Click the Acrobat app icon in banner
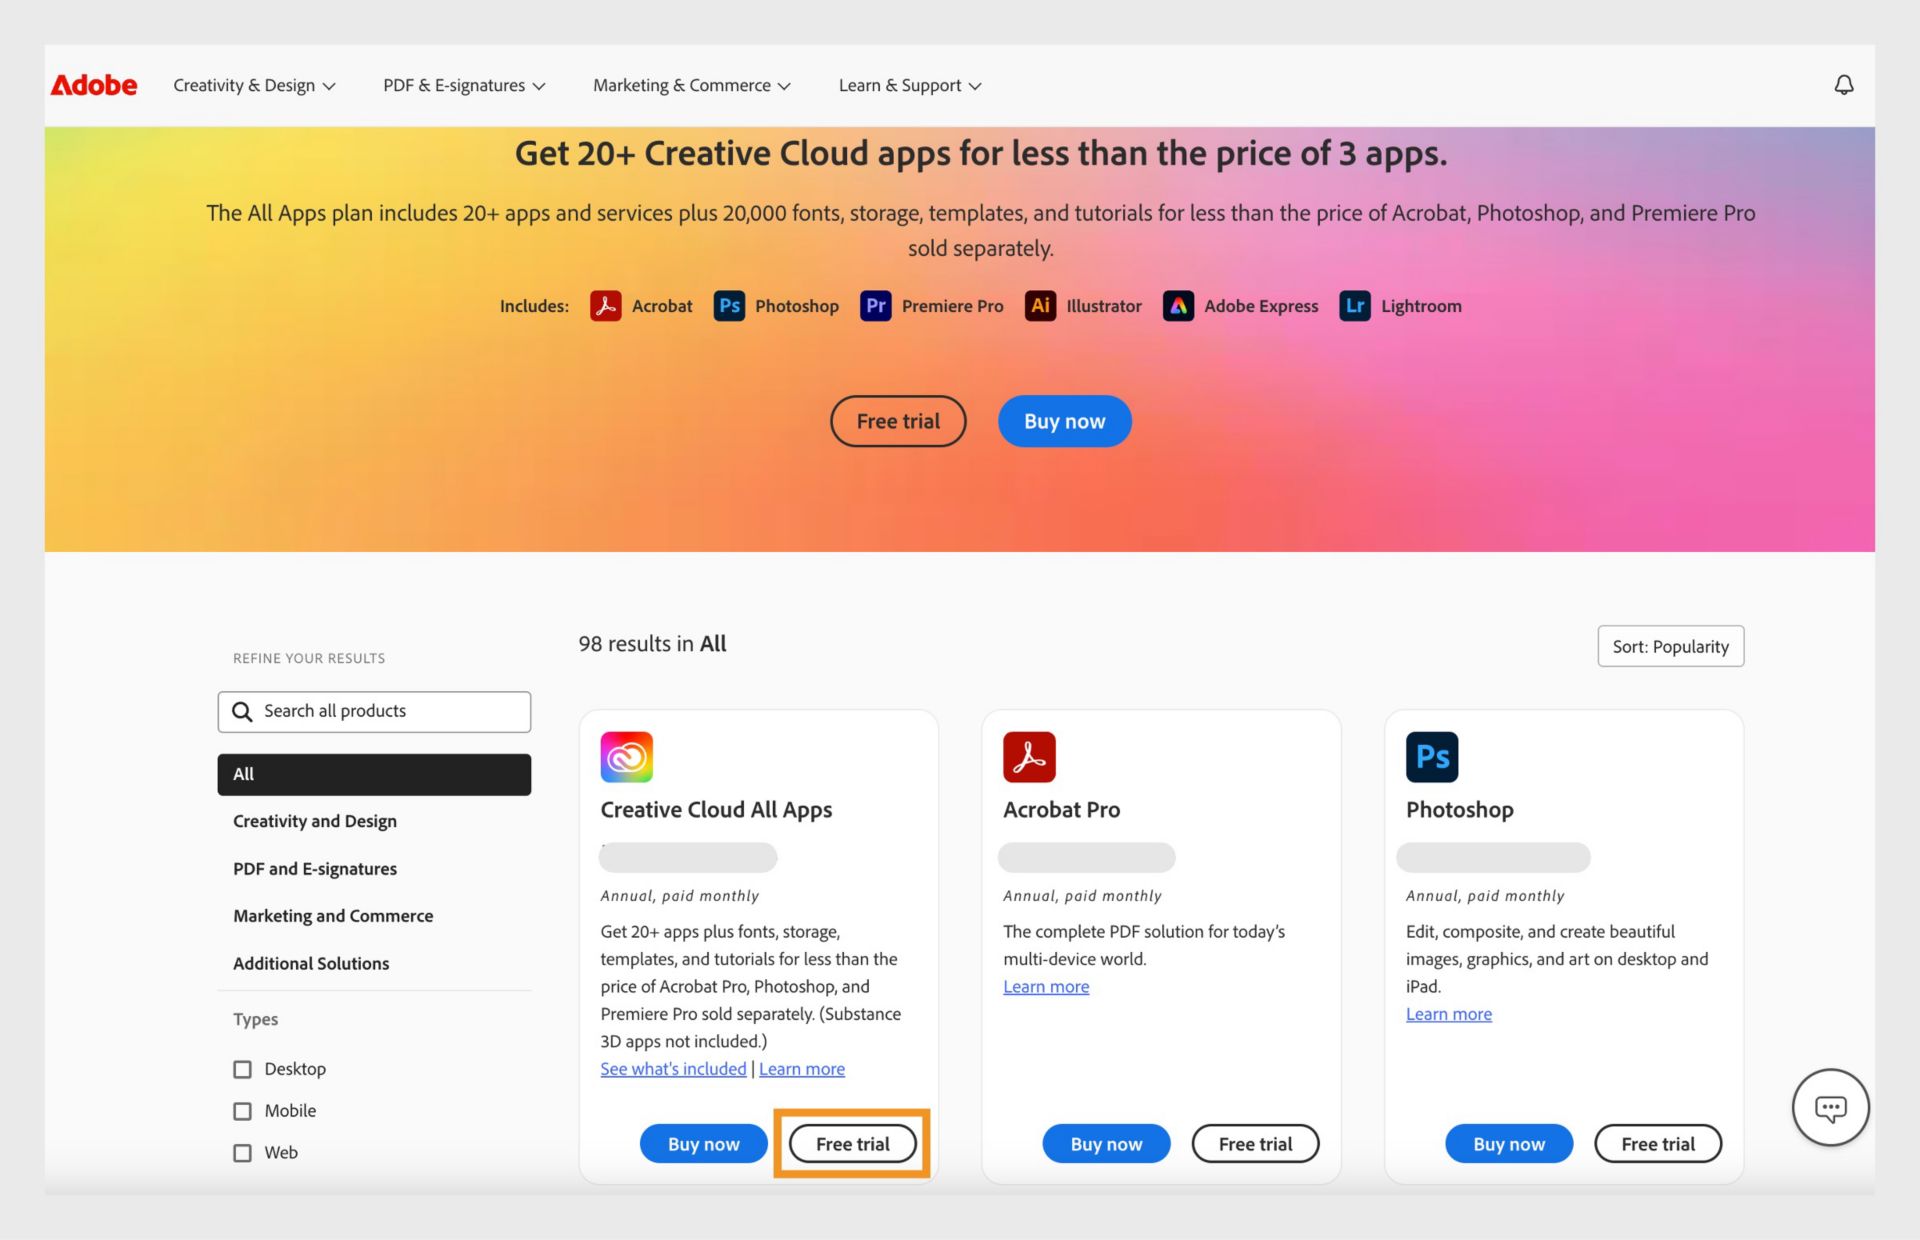 605,305
